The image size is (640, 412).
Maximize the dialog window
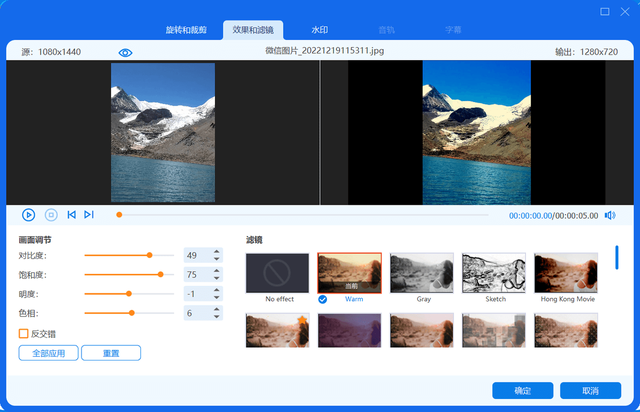[x=605, y=11]
